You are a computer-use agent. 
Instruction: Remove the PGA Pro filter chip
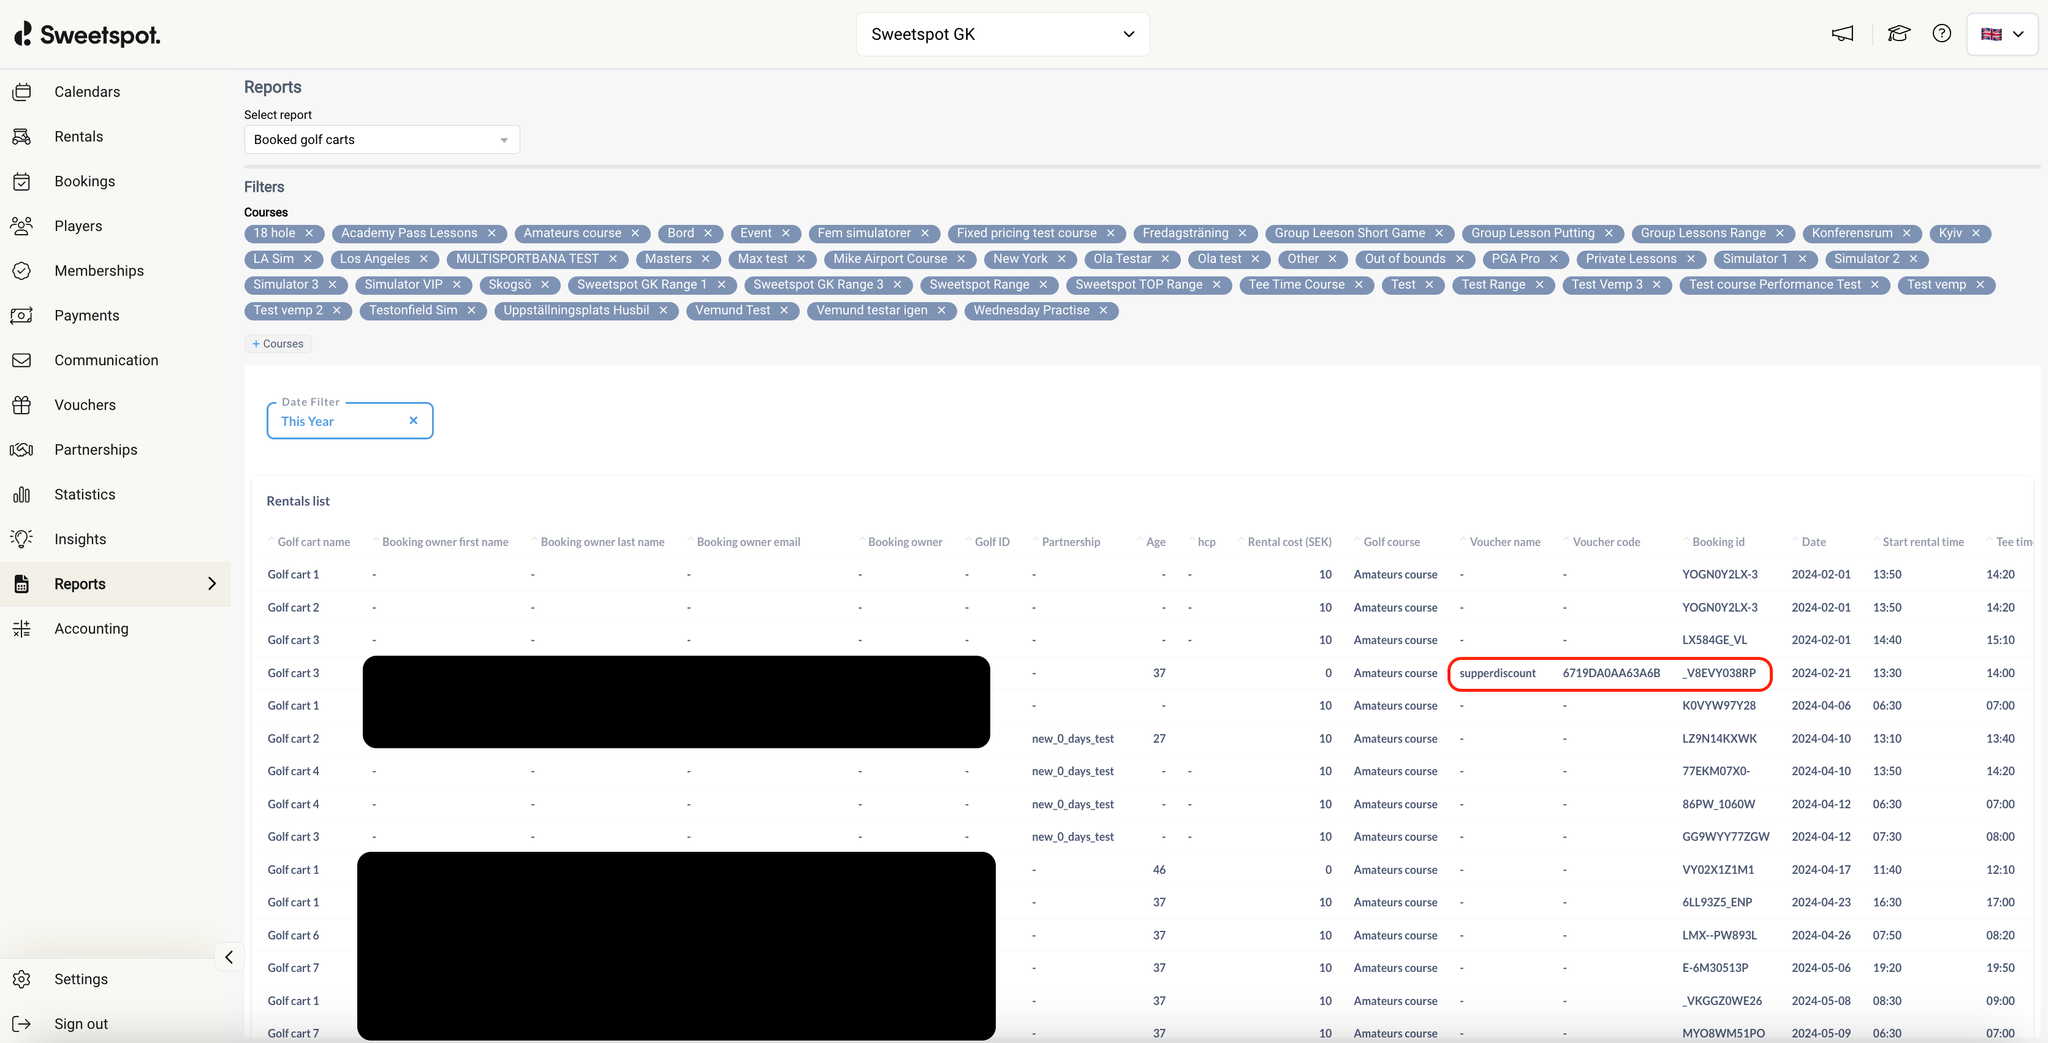click(x=1554, y=259)
